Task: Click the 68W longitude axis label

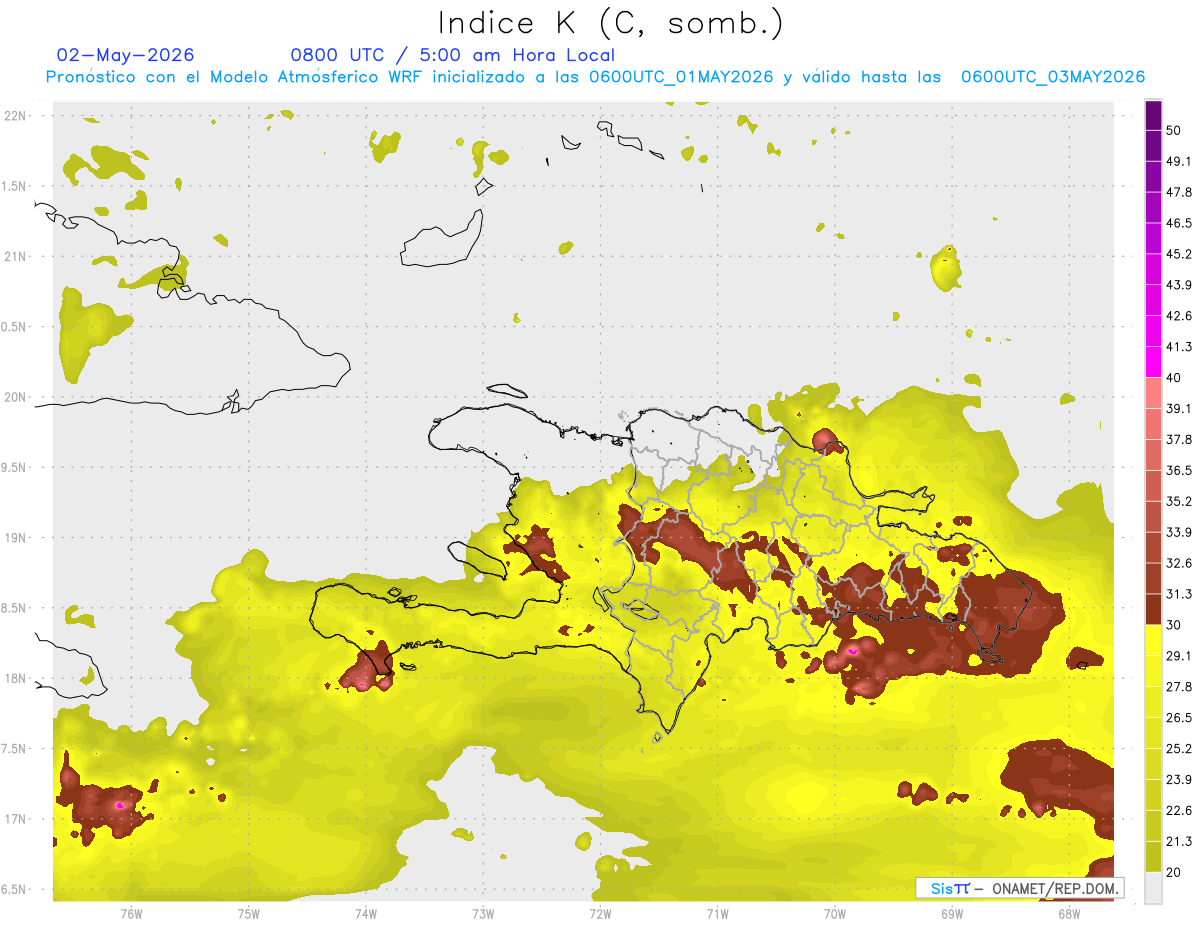Action: (x=1069, y=913)
